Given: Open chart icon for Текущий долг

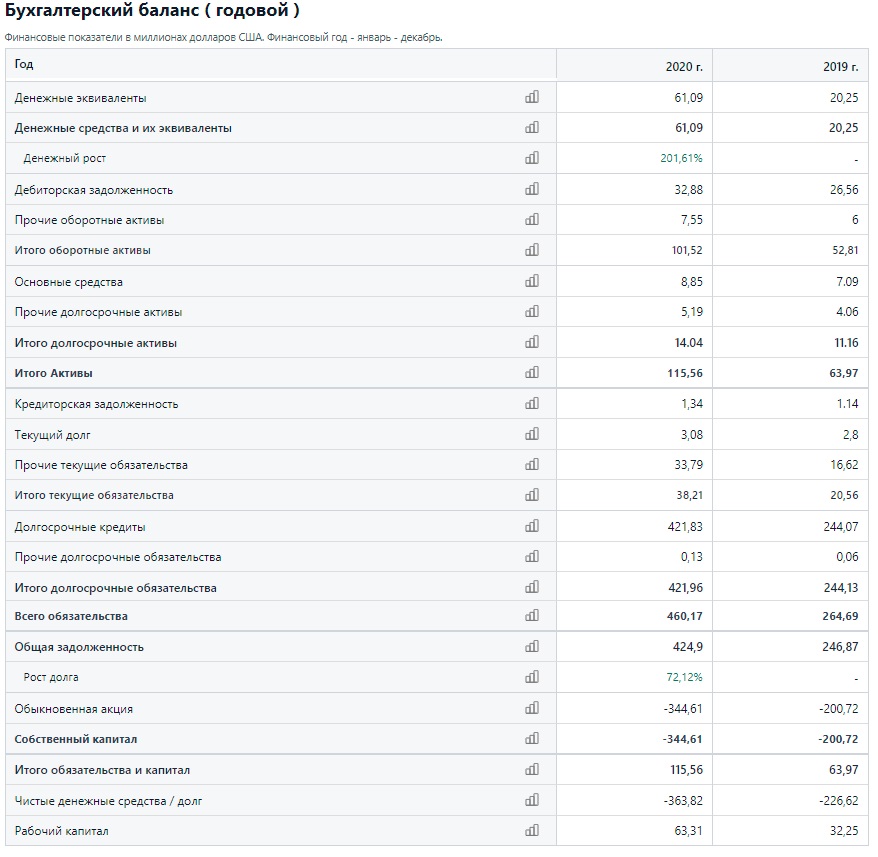Looking at the screenshot, I should (x=532, y=434).
